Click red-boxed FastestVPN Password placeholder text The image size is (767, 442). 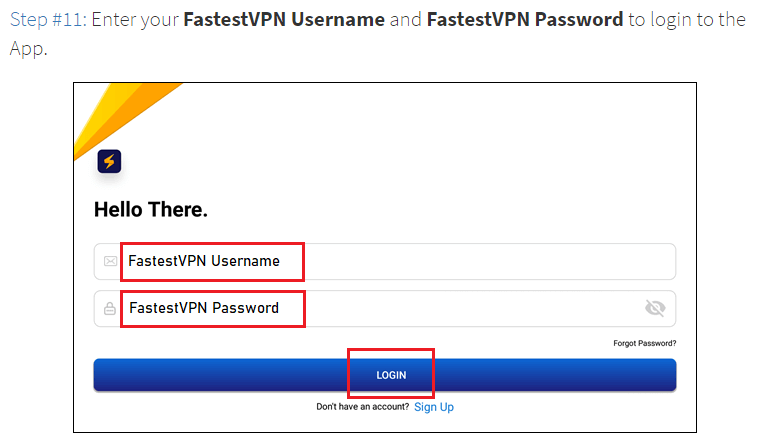pos(204,308)
